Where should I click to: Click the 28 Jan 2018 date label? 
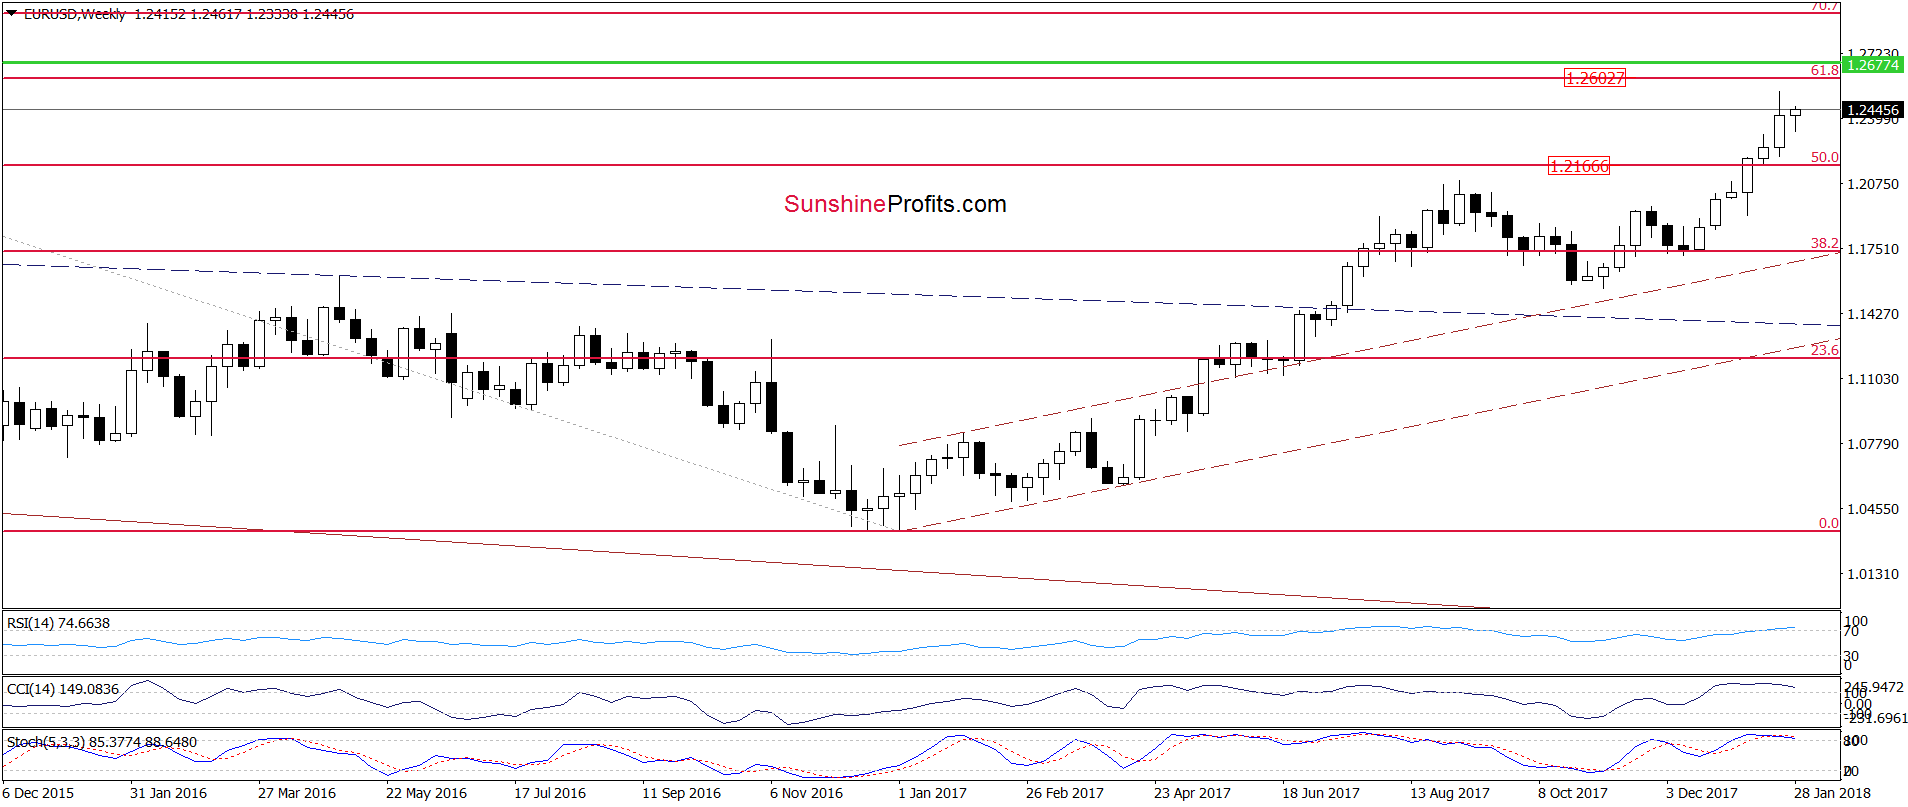pyautogui.click(x=1832, y=793)
